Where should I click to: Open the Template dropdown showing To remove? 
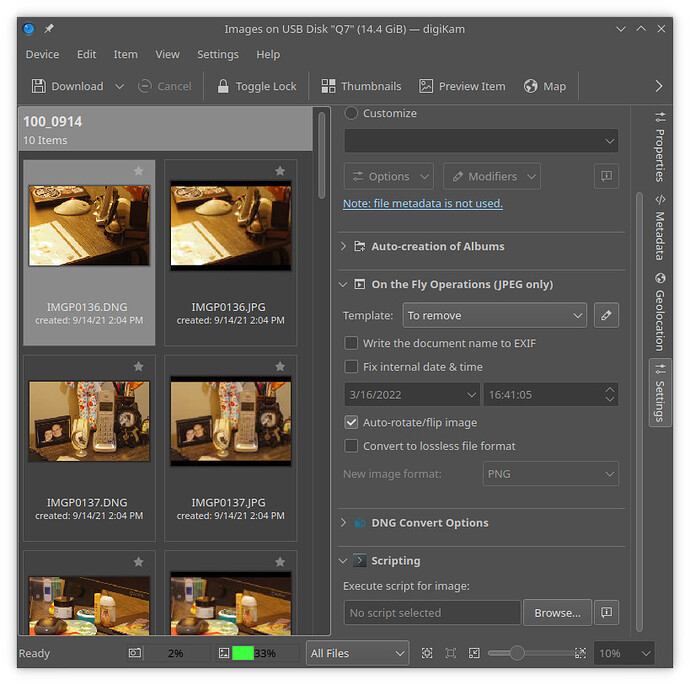494,315
